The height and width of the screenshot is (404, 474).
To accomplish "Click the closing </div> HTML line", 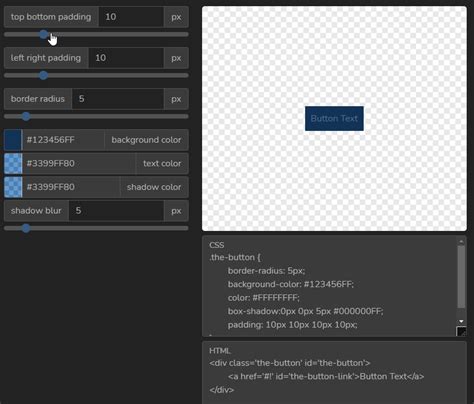I will coord(222,390).
